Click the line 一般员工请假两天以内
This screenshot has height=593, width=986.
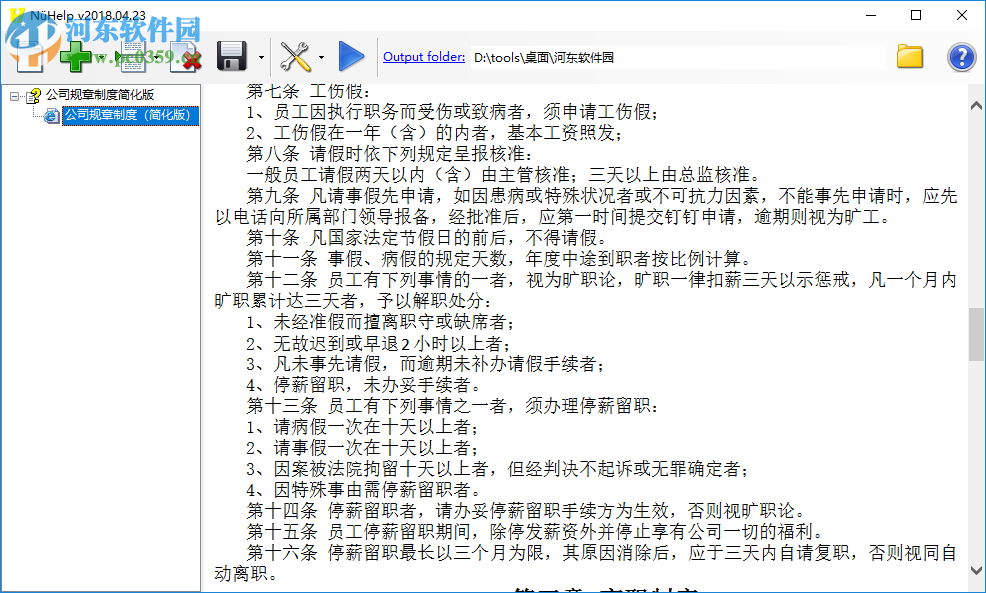[x=504, y=174]
